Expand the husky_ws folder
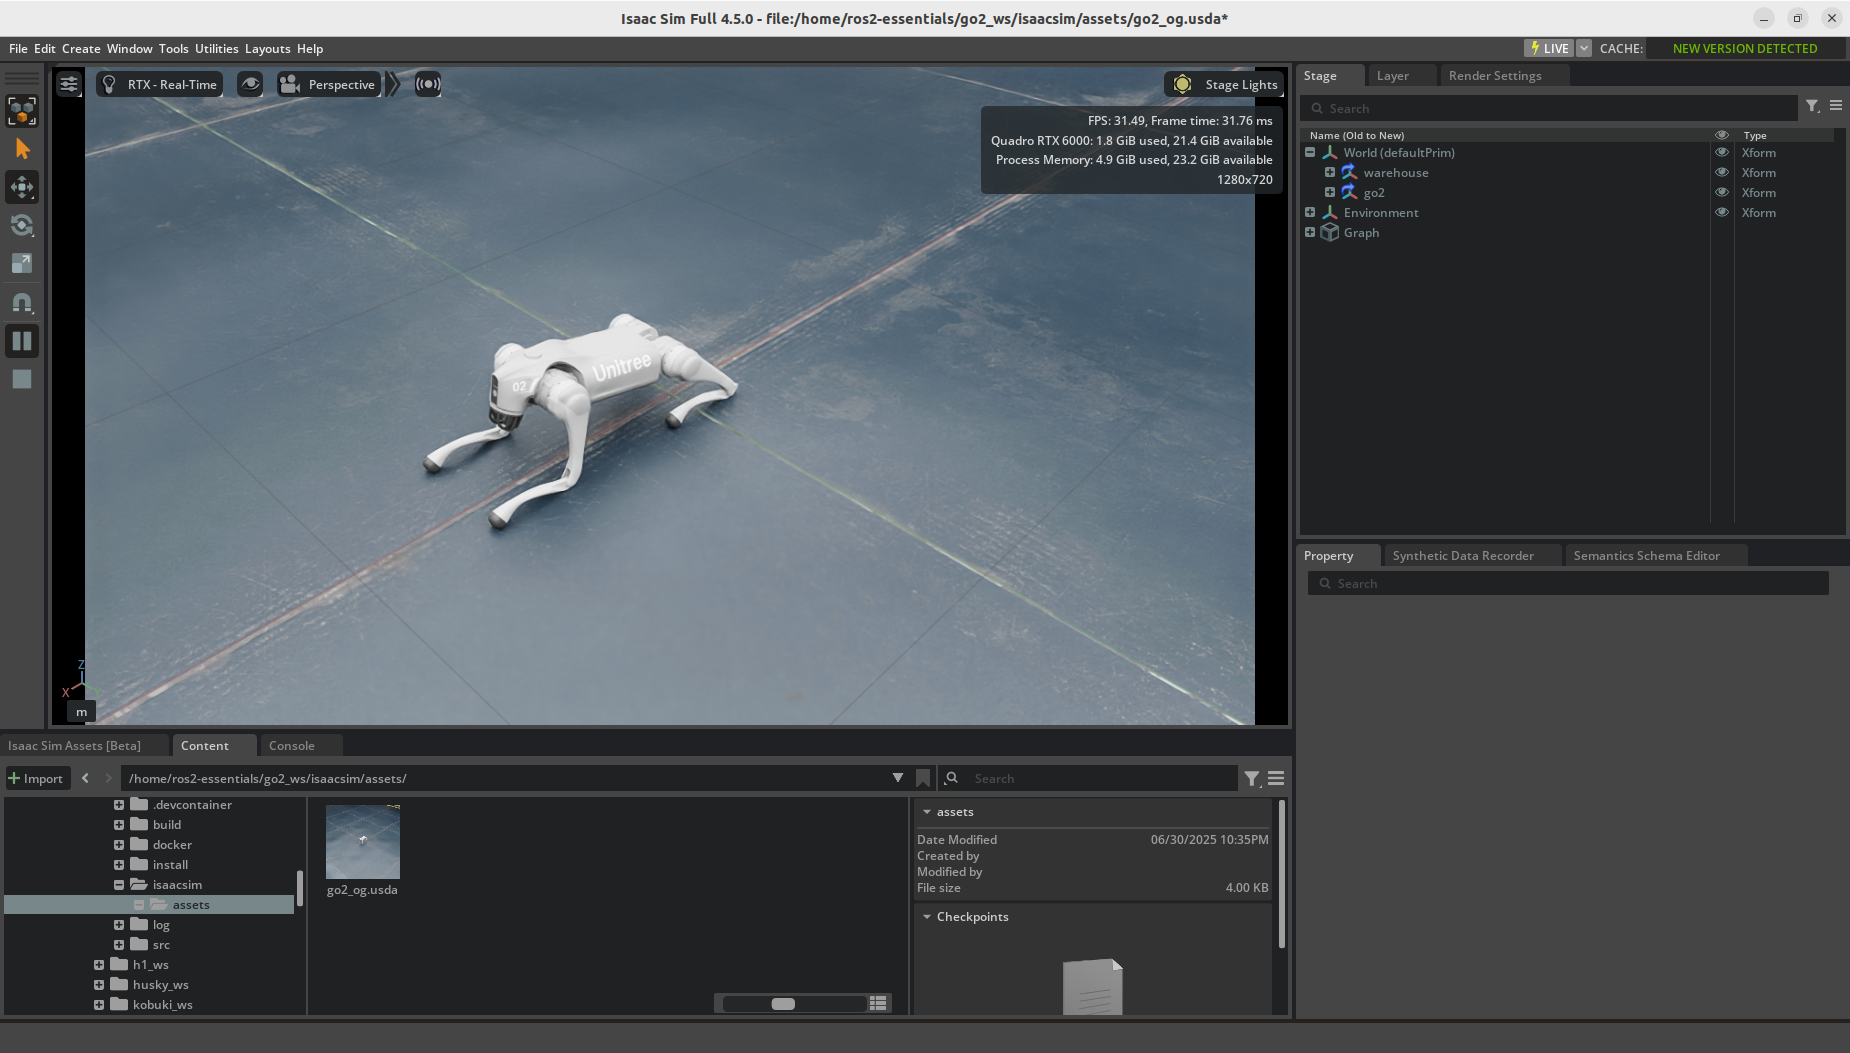Viewport: 1850px width, 1053px height. (99, 985)
